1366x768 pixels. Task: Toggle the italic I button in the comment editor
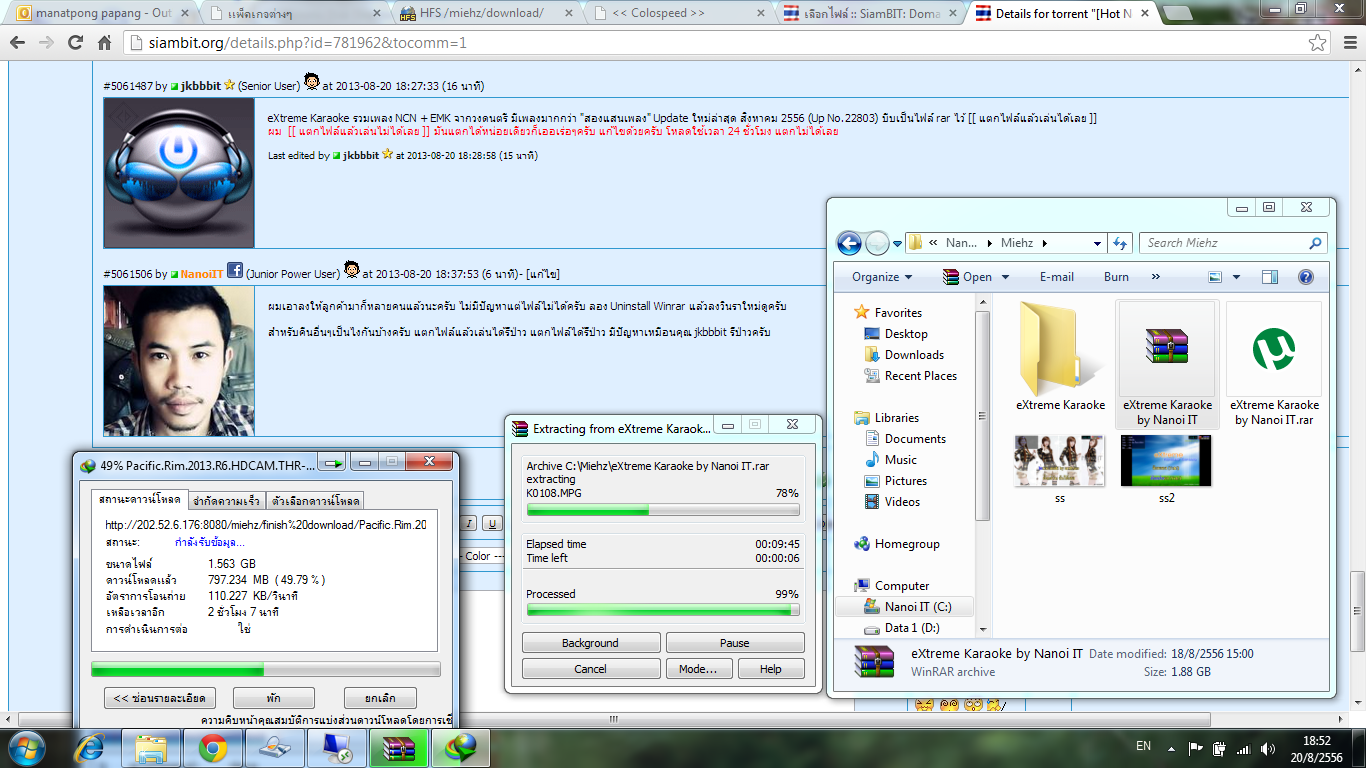(x=469, y=523)
